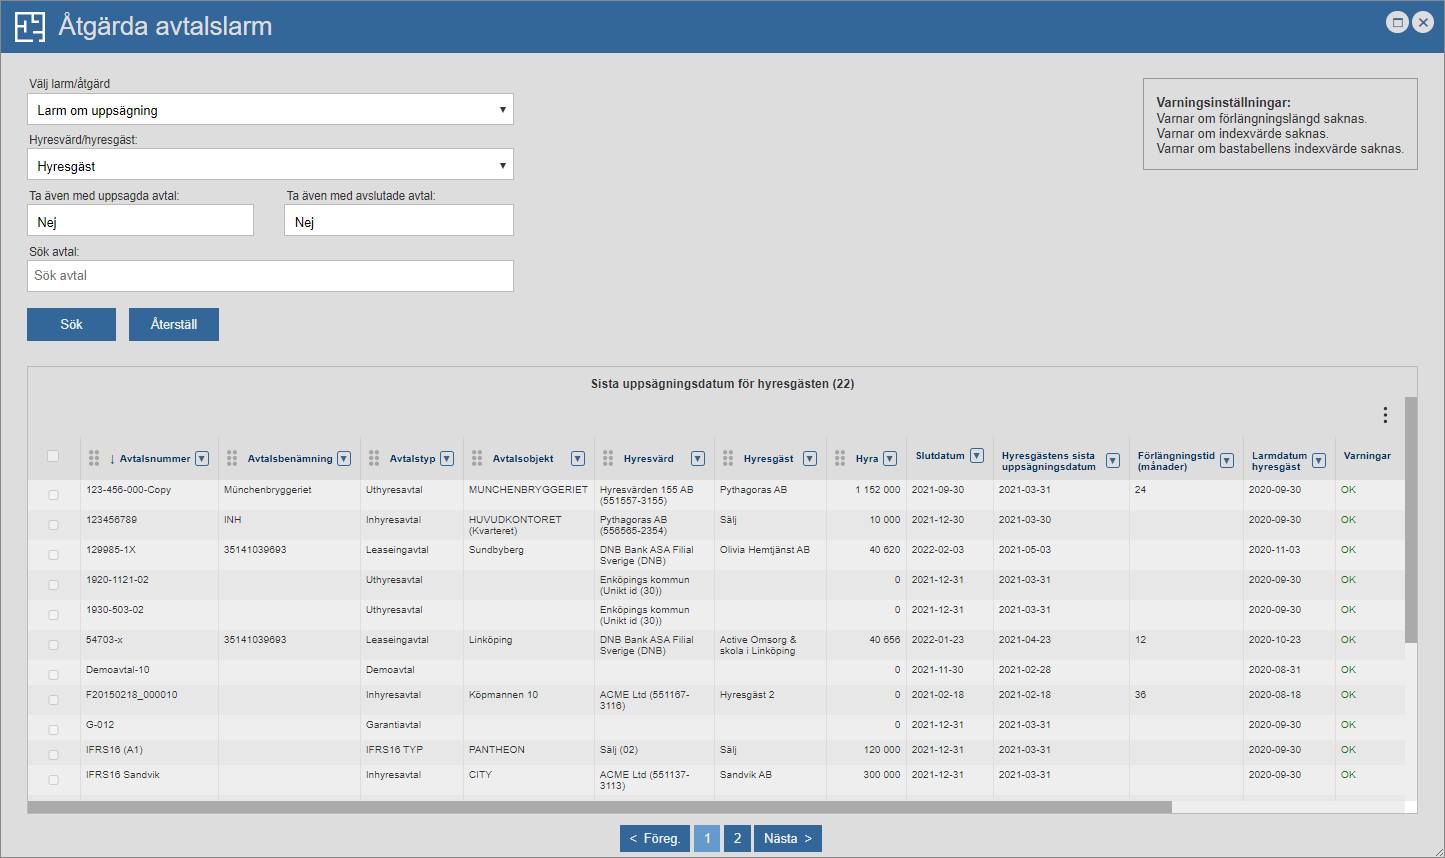Click filter icon for Larmdatum hyresgäst
This screenshot has width=1445, height=858.
tap(1319, 461)
